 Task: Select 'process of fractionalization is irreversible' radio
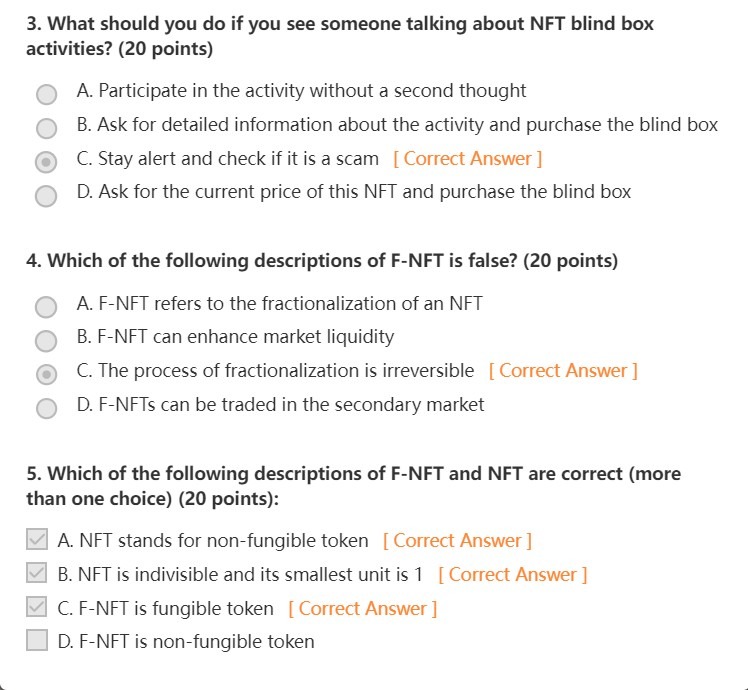(x=46, y=374)
